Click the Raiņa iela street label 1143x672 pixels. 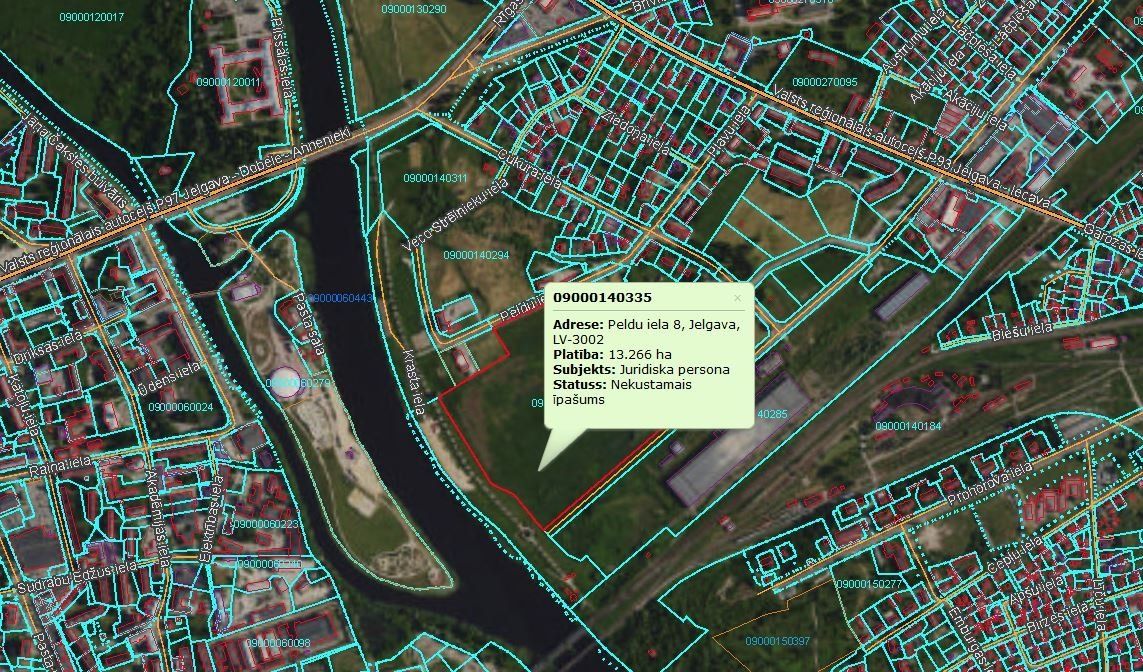[x=61, y=466]
